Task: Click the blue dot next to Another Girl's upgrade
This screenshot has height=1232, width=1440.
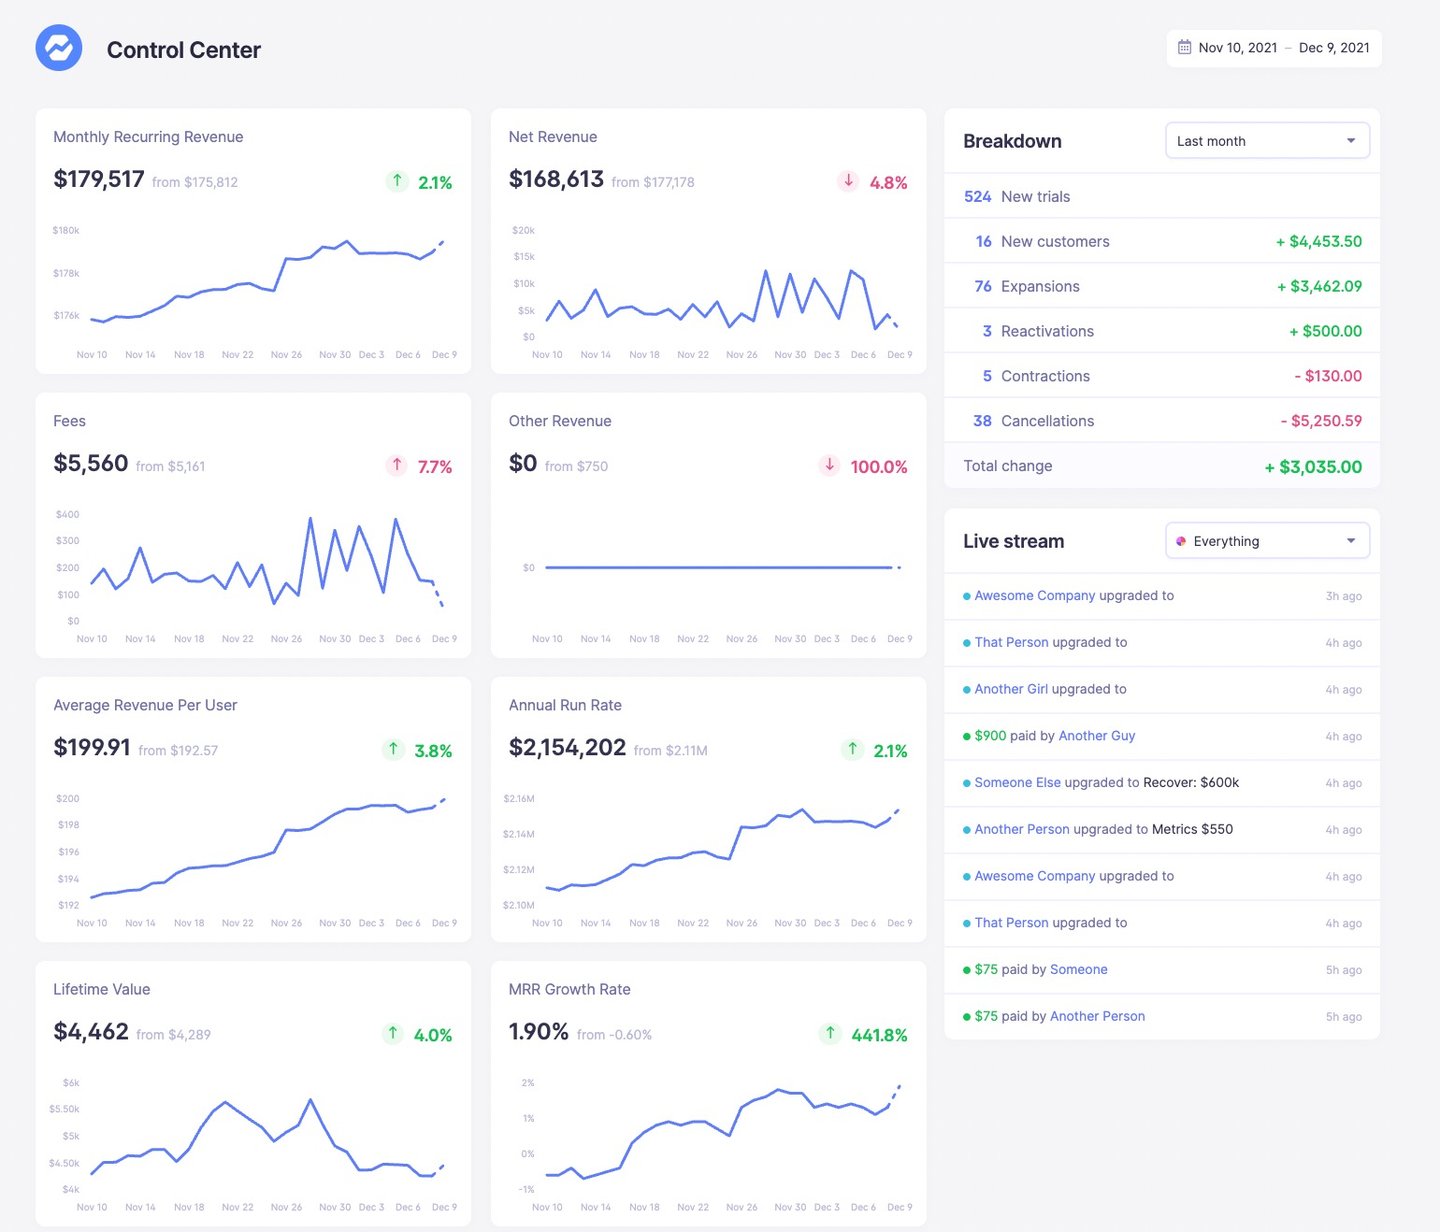Action: [966, 689]
